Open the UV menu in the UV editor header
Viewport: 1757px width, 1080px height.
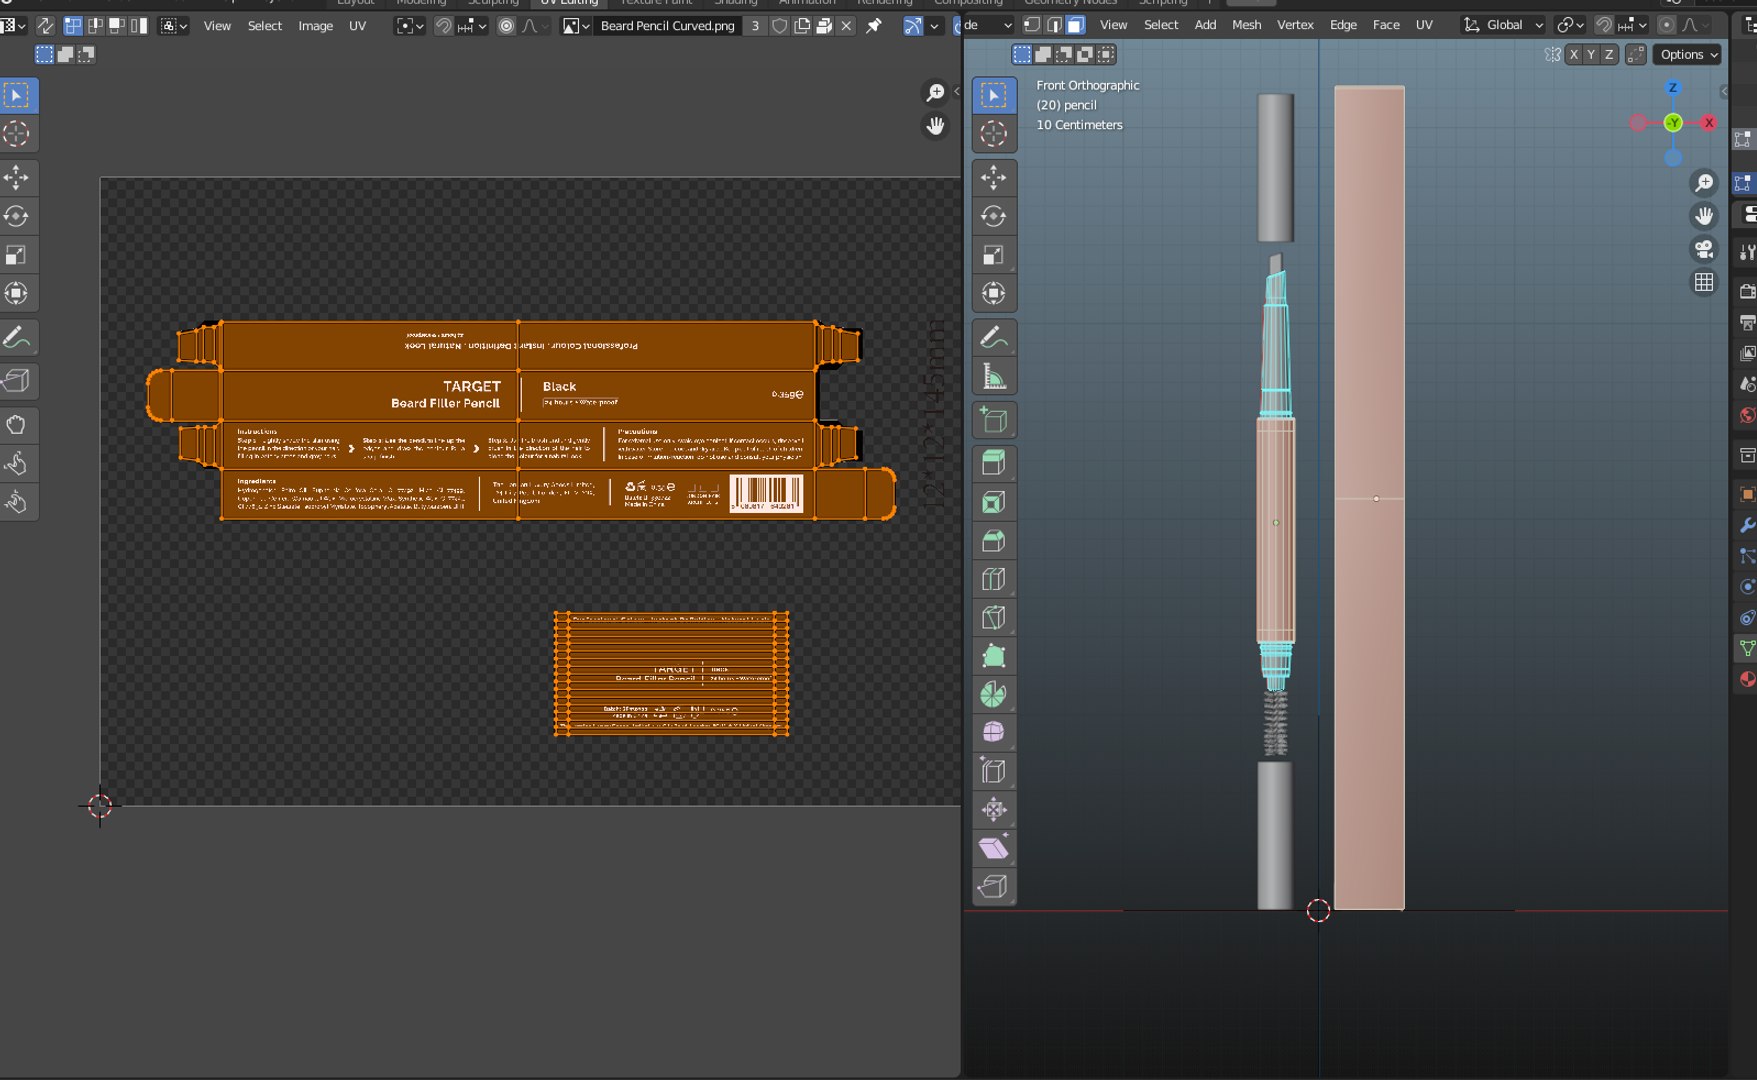pyautogui.click(x=357, y=26)
